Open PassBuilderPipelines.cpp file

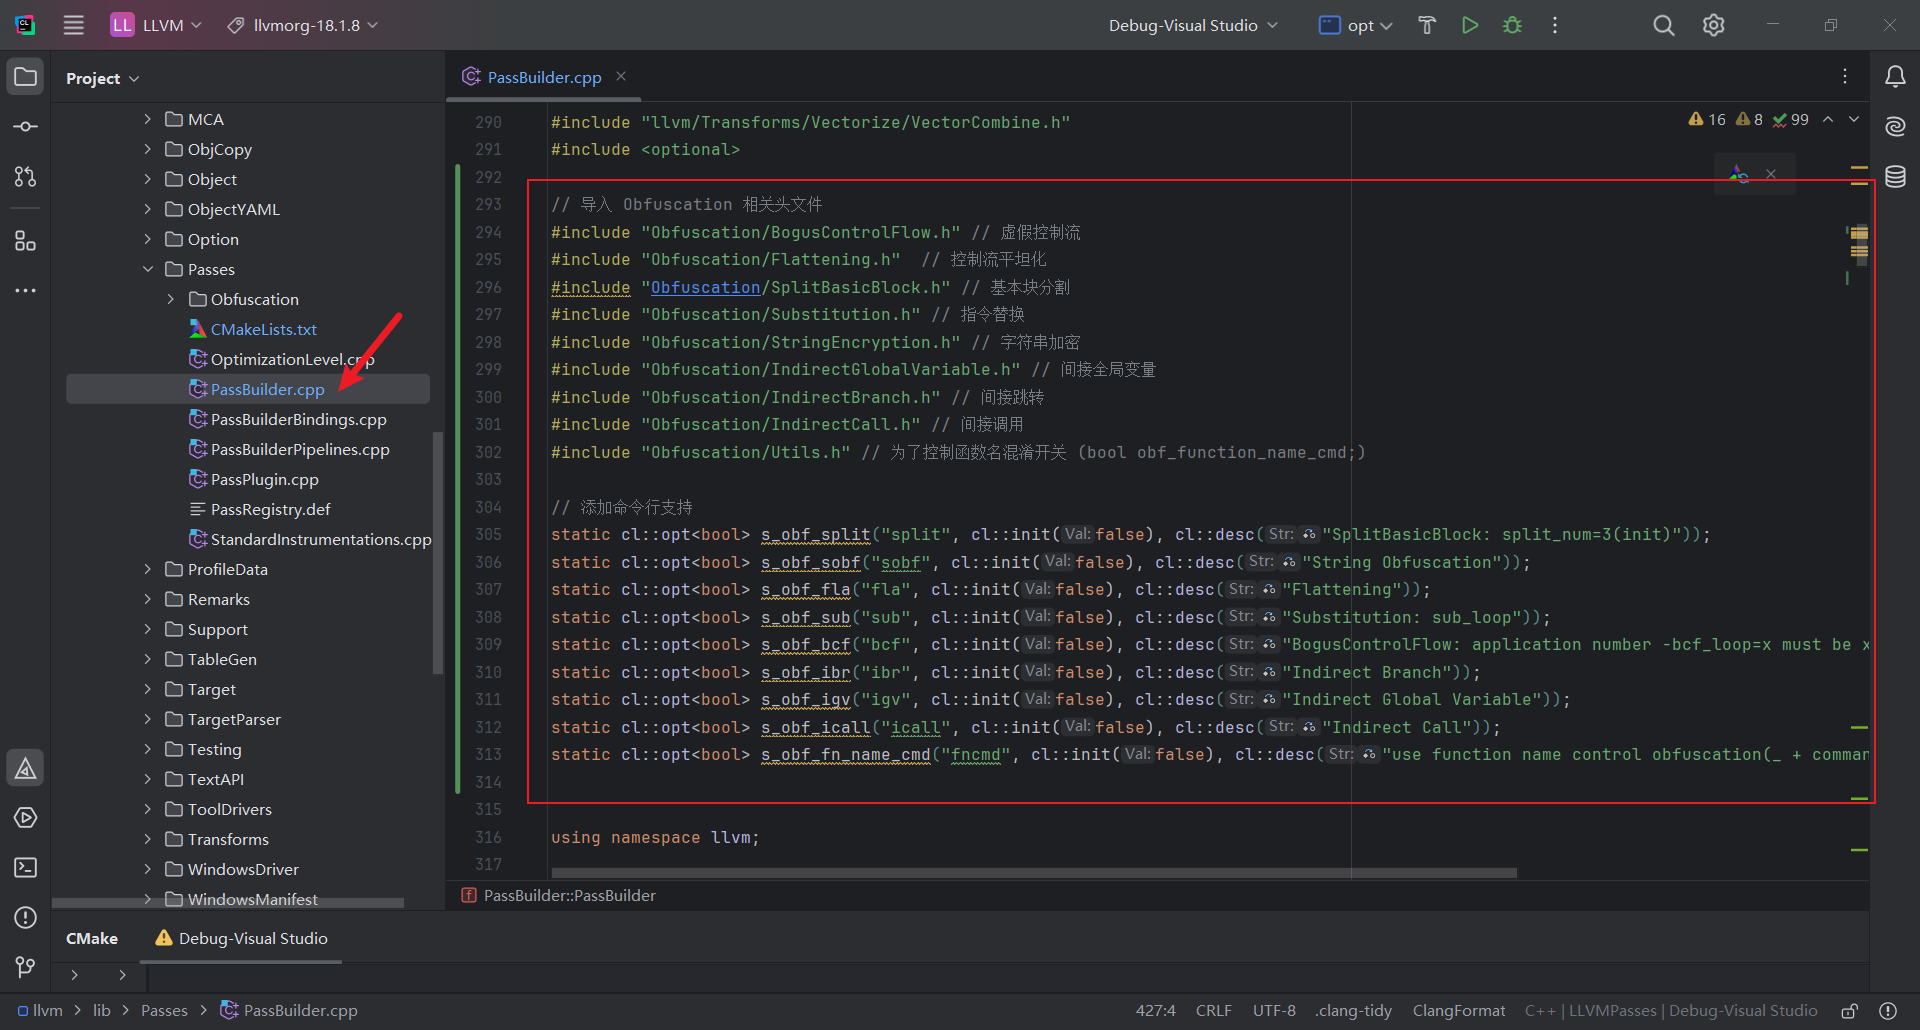[289, 449]
